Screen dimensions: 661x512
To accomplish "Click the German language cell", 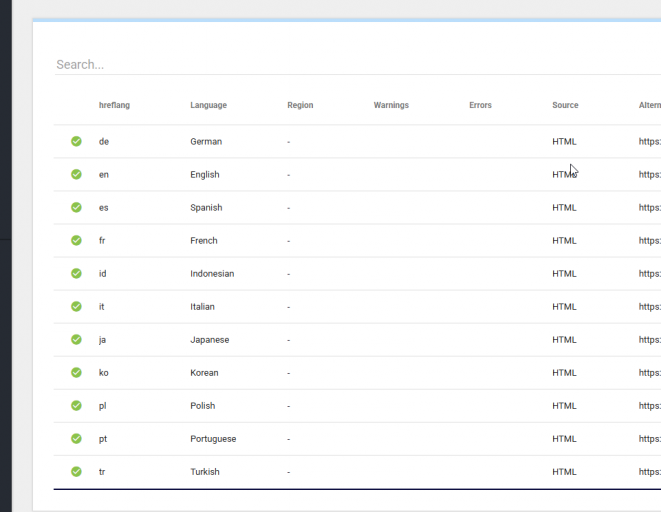I will pyautogui.click(x=206, y=142).
